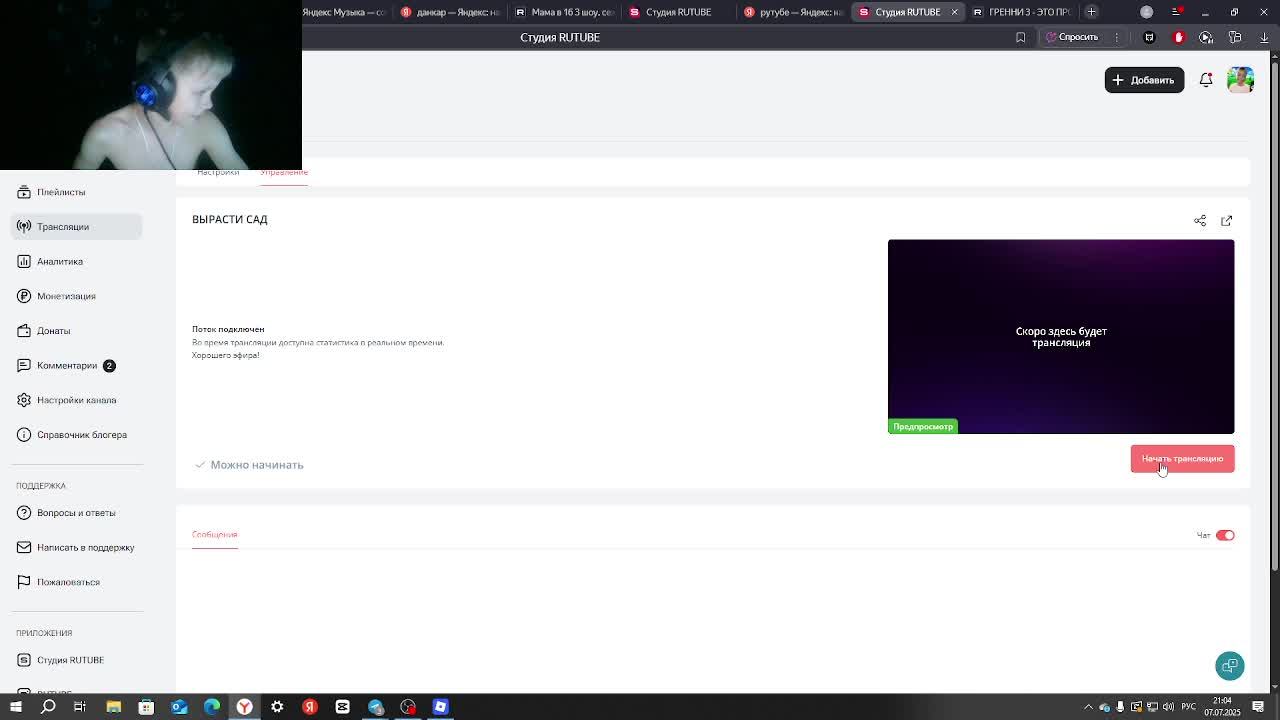The image size is (1280, 720).
Task: Show hidden tray icons chevron
Action: (1088, 707)
